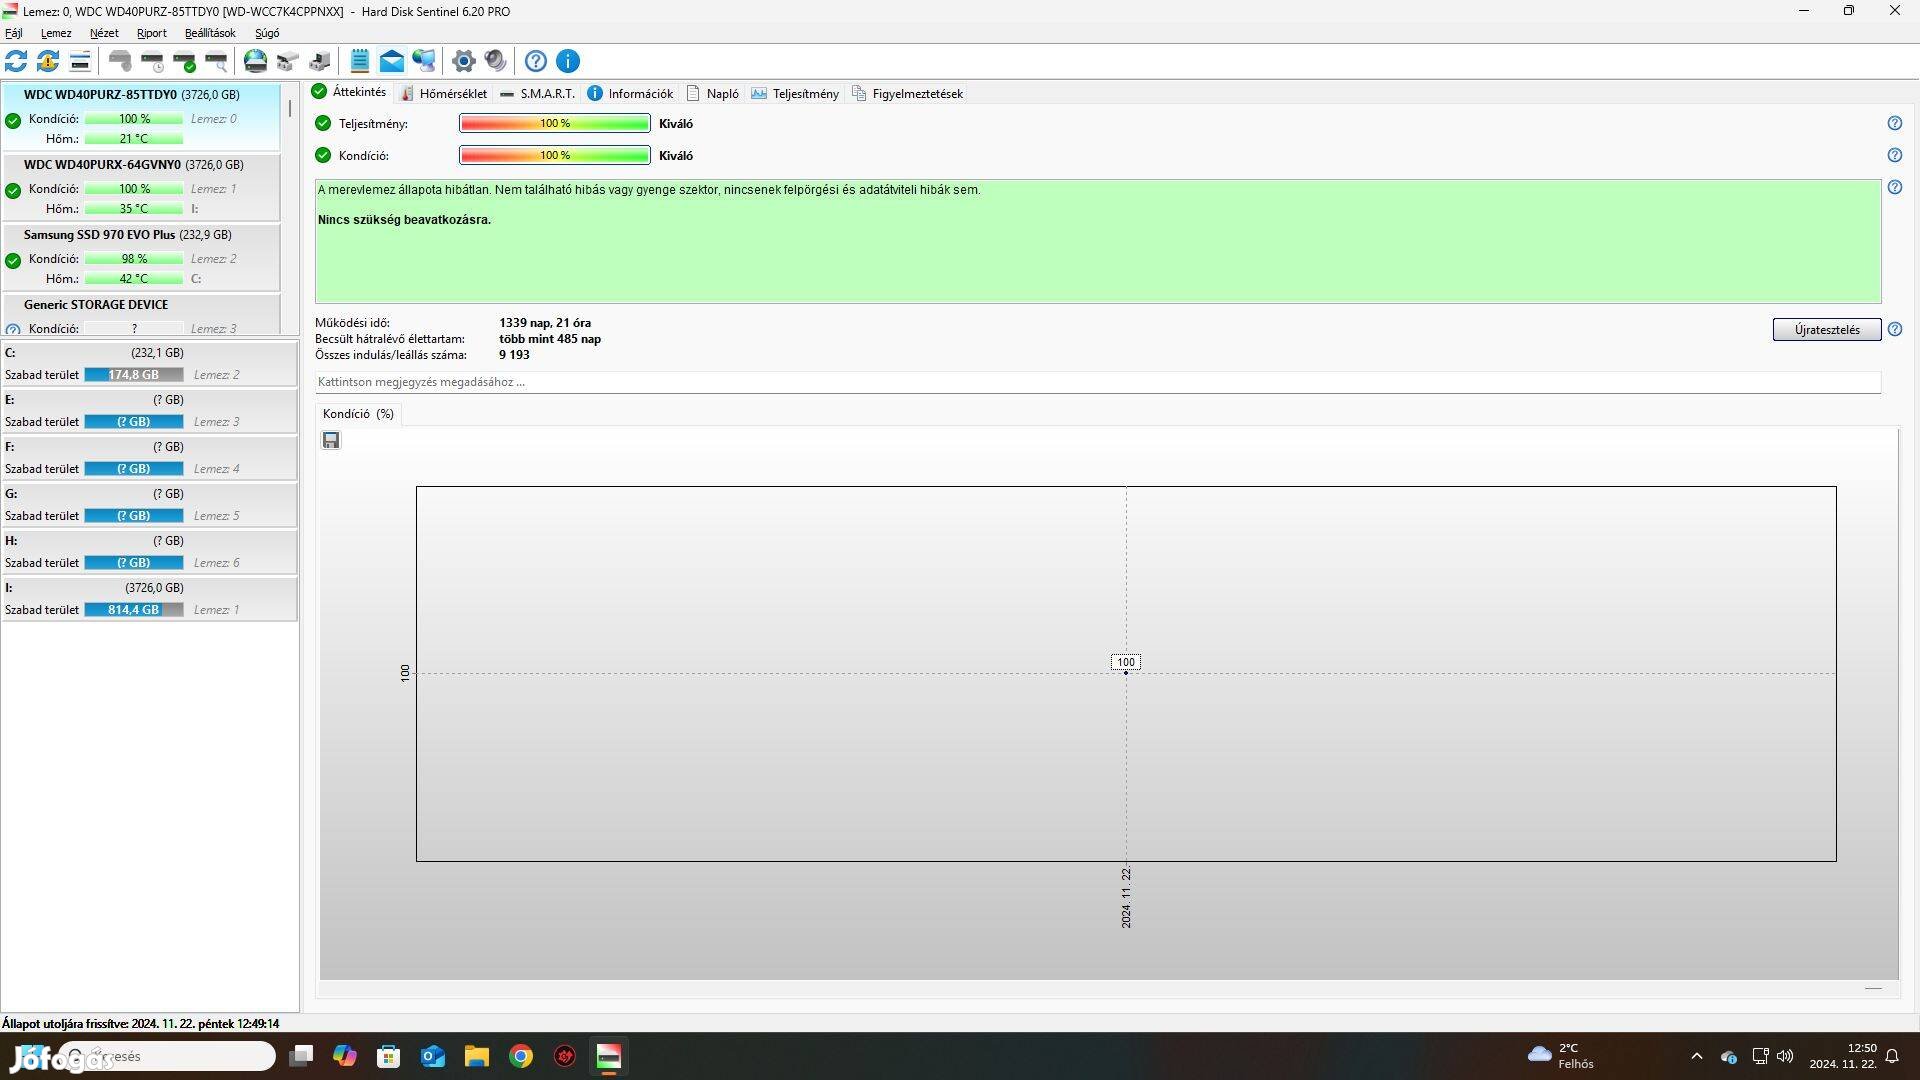Viewport: 1920px width, 1080px height.
Task: Select the C: partition entry
Action: click(x=149, y=364)
